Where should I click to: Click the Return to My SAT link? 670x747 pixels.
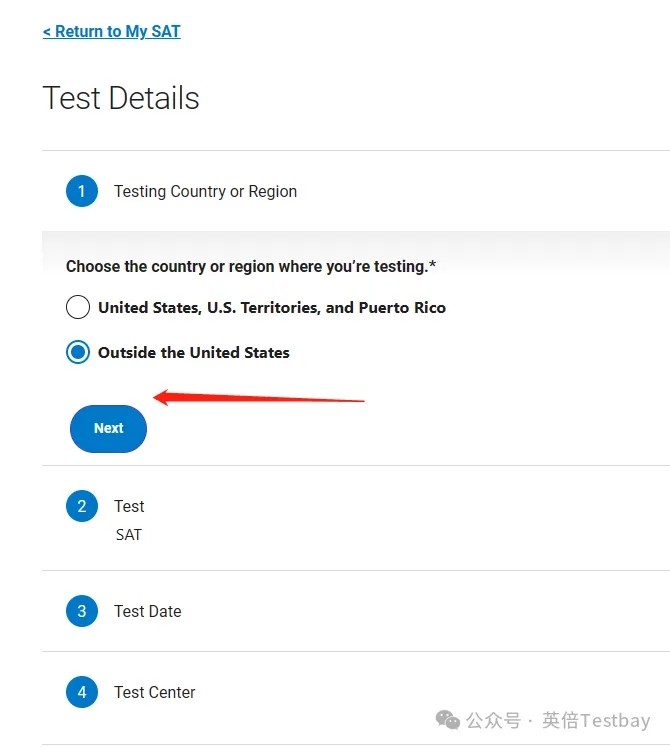[112, 32]
